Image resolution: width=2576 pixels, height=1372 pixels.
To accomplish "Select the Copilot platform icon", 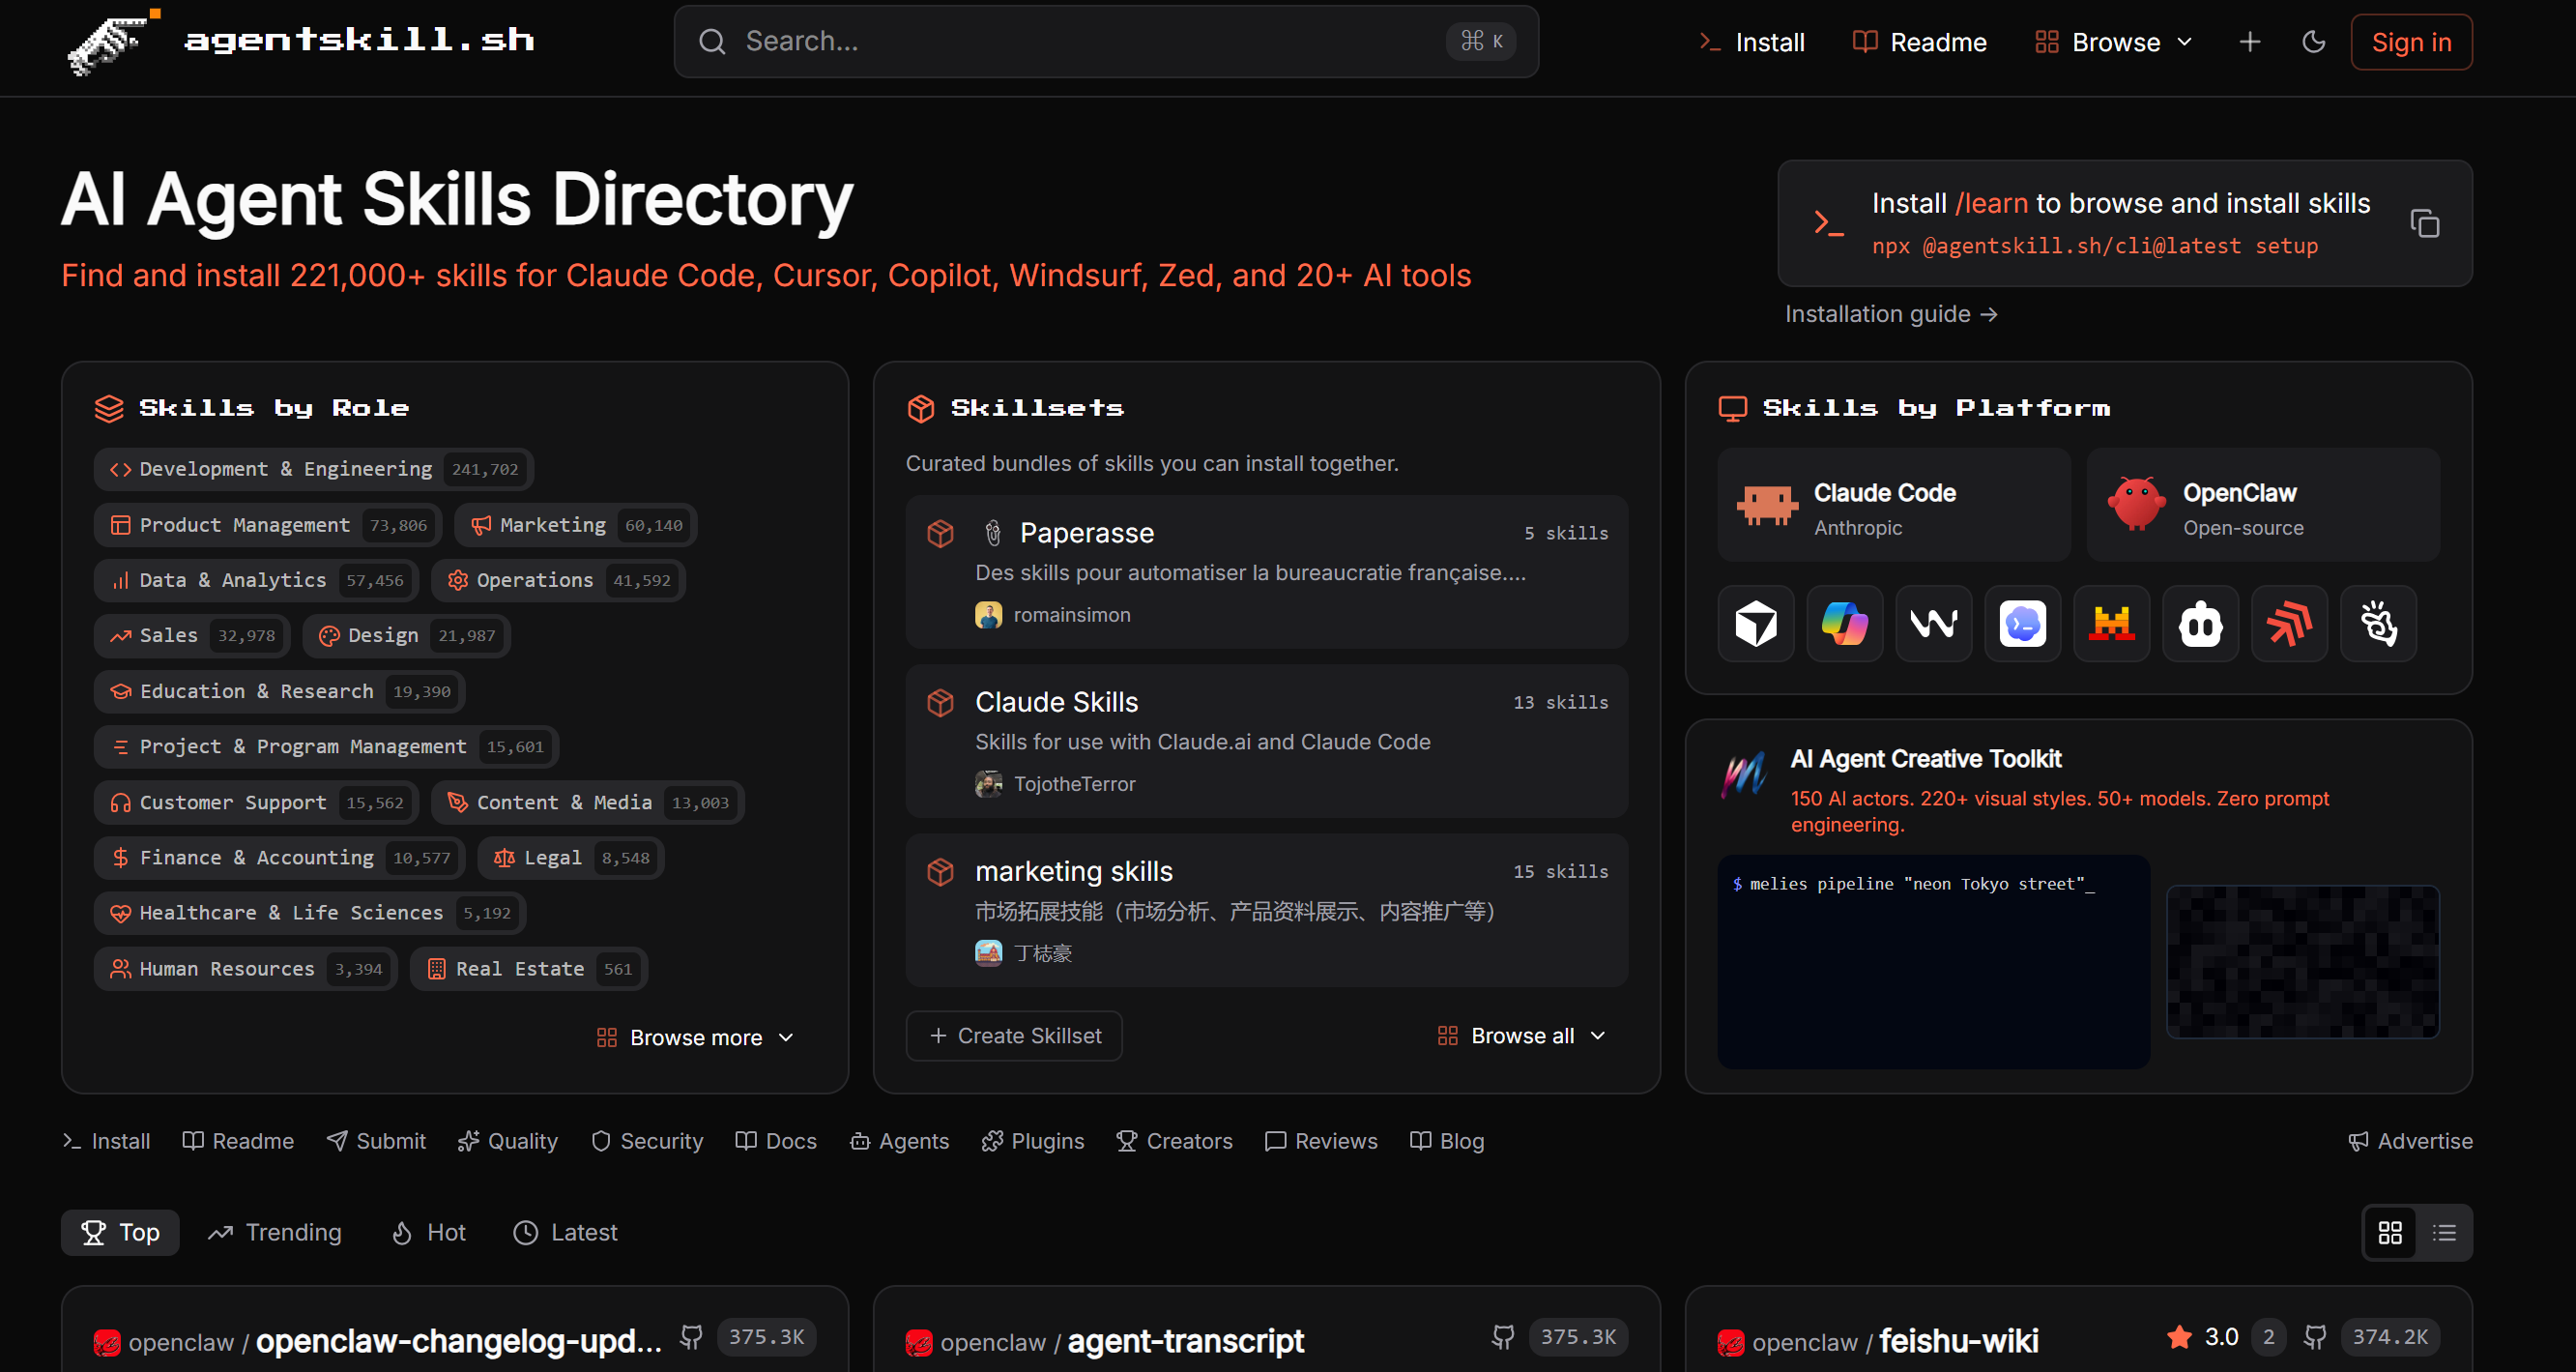I will (1844, 623).
